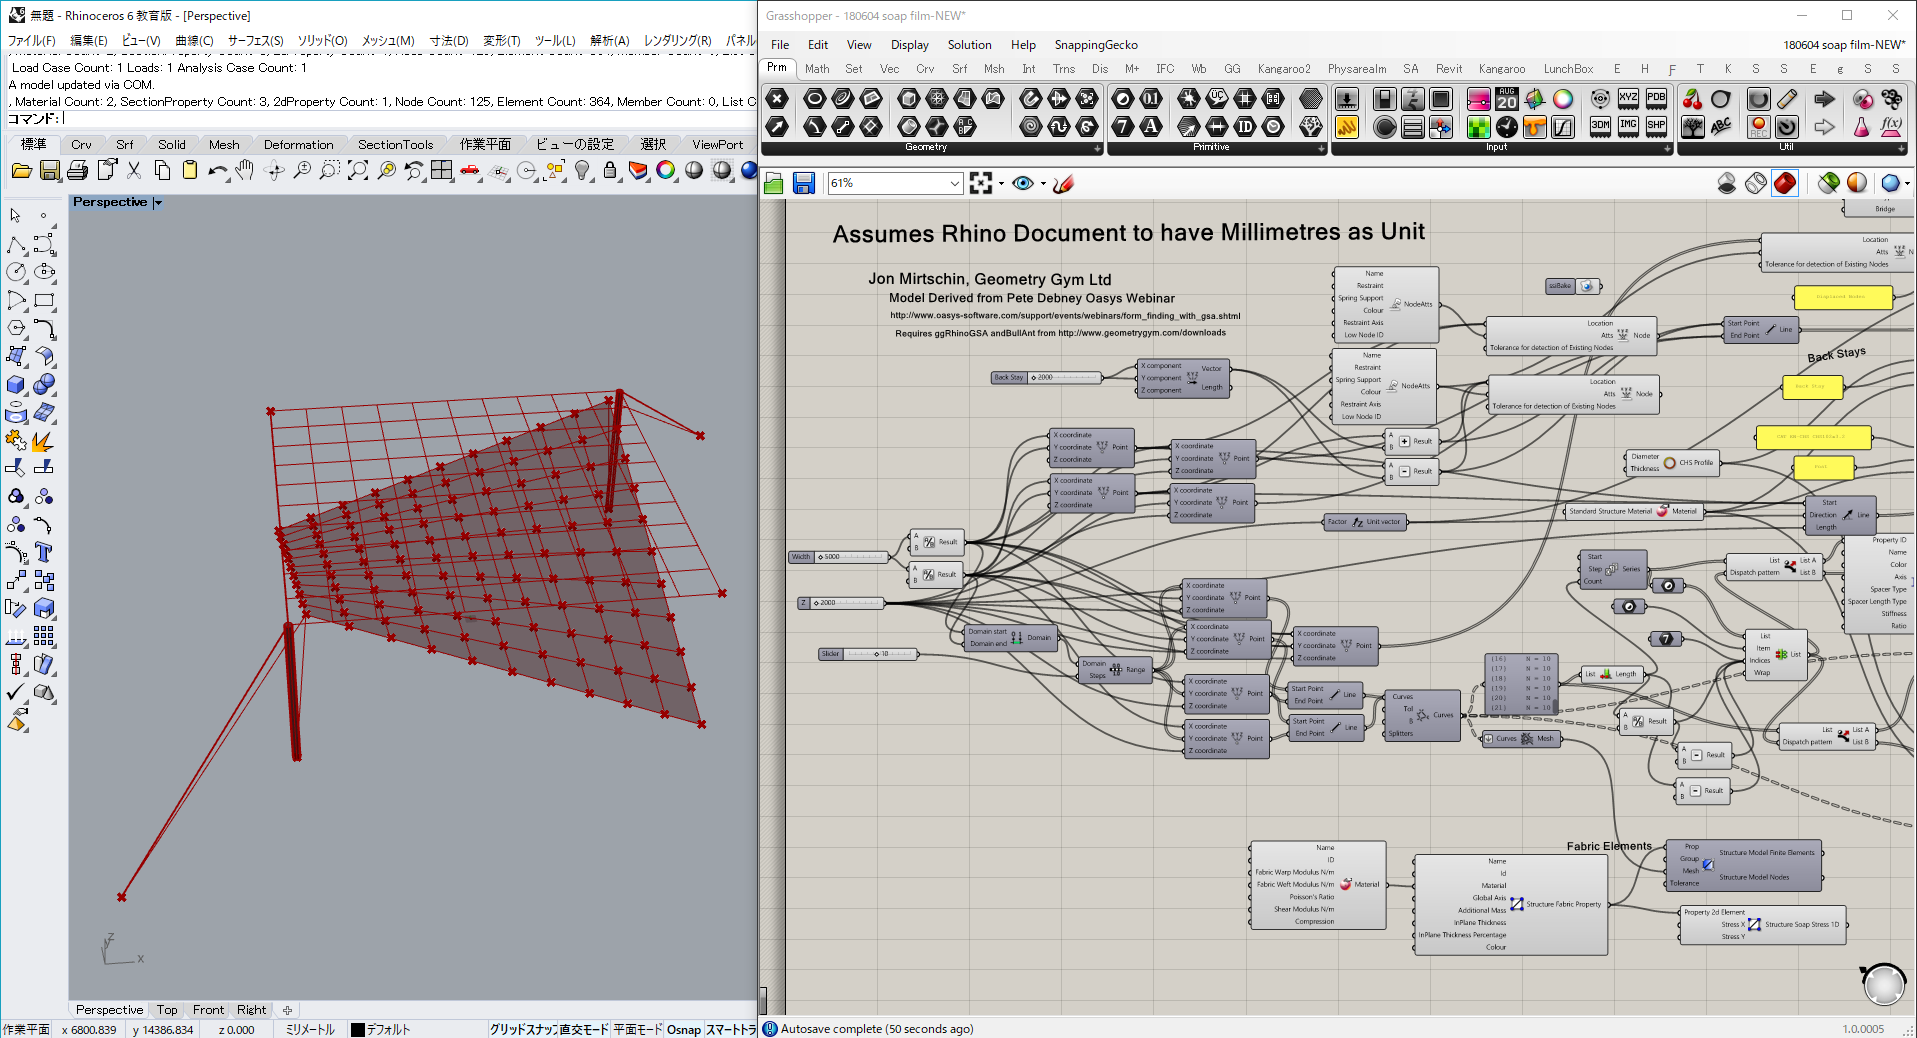Click the 180604 soap film-NEW* document button
Viewport: 1917px width, 1038px height.
[x=1844, y=45]
